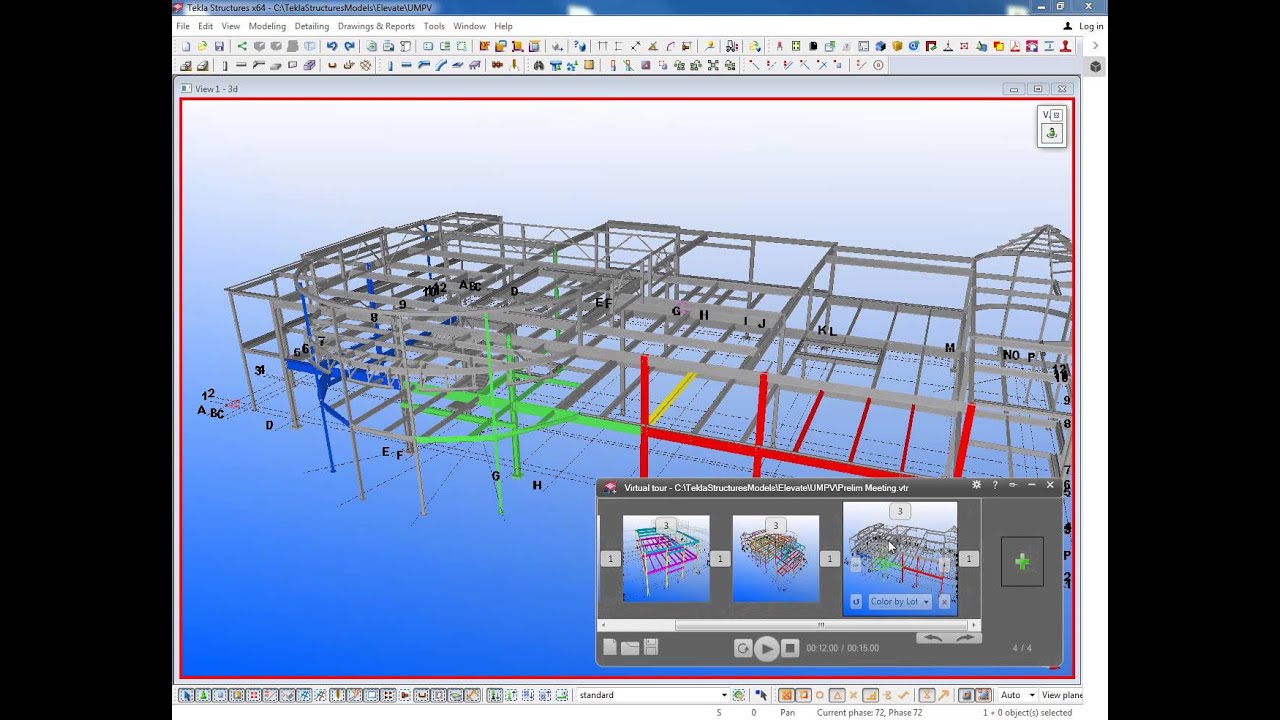Toggle loop playback in Virtual tour

tap(743, 648)
